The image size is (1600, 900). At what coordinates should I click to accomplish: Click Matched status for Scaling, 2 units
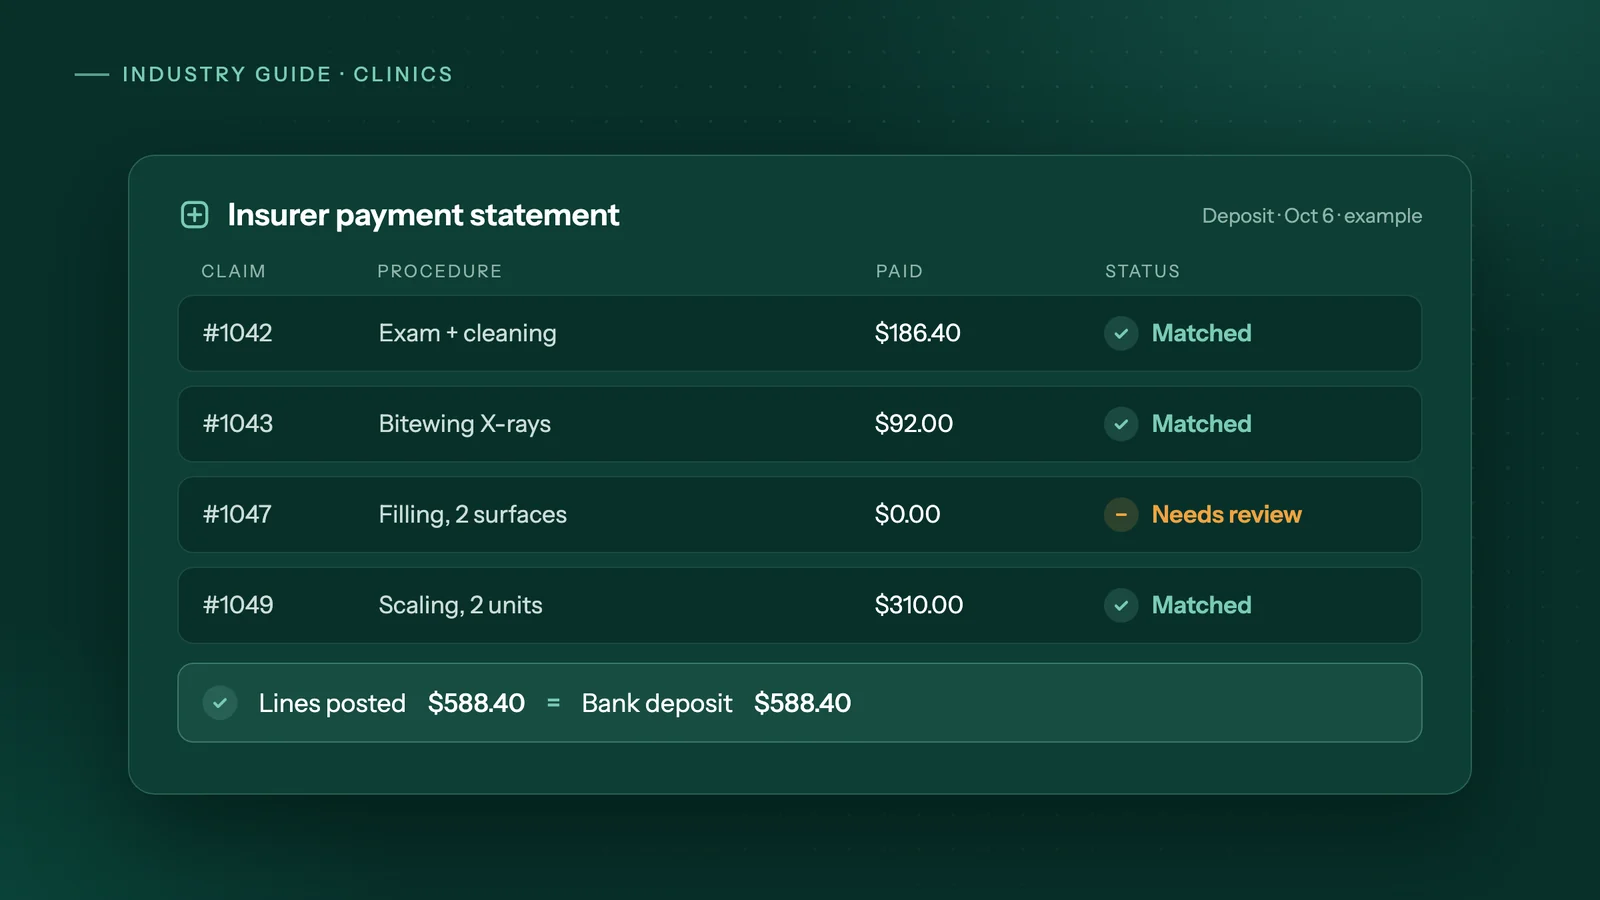click(x=1201, y=605)
